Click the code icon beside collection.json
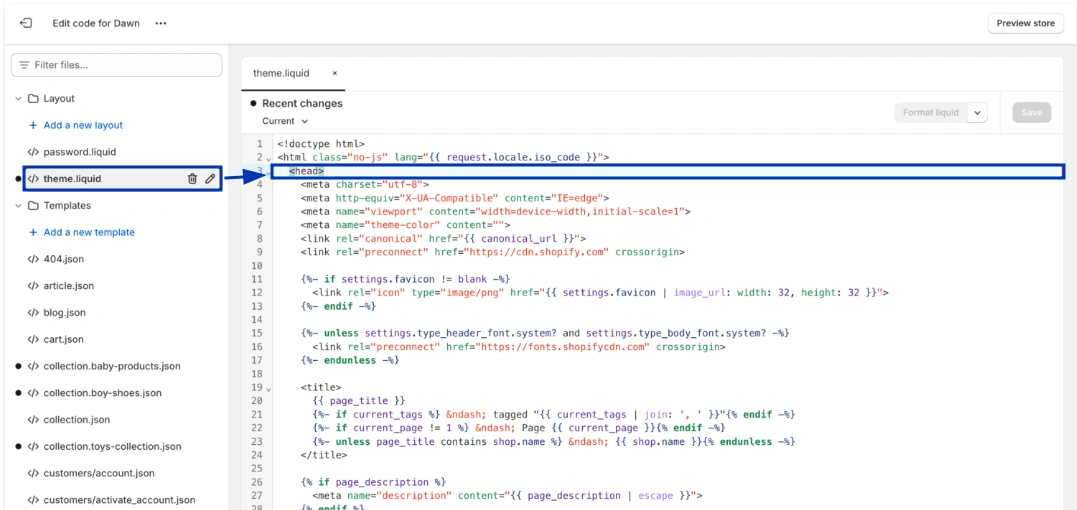The image size is (1077, 510). 33,419
